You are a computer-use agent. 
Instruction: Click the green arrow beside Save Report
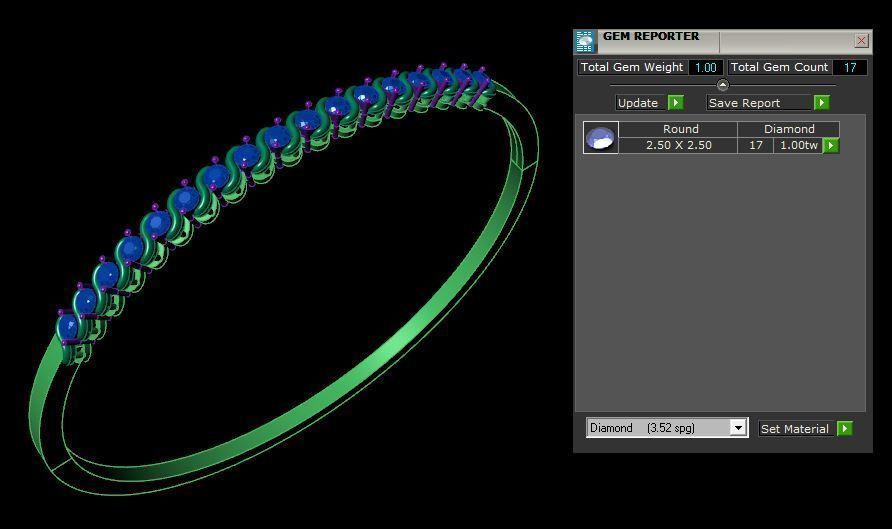coord(821,102)
